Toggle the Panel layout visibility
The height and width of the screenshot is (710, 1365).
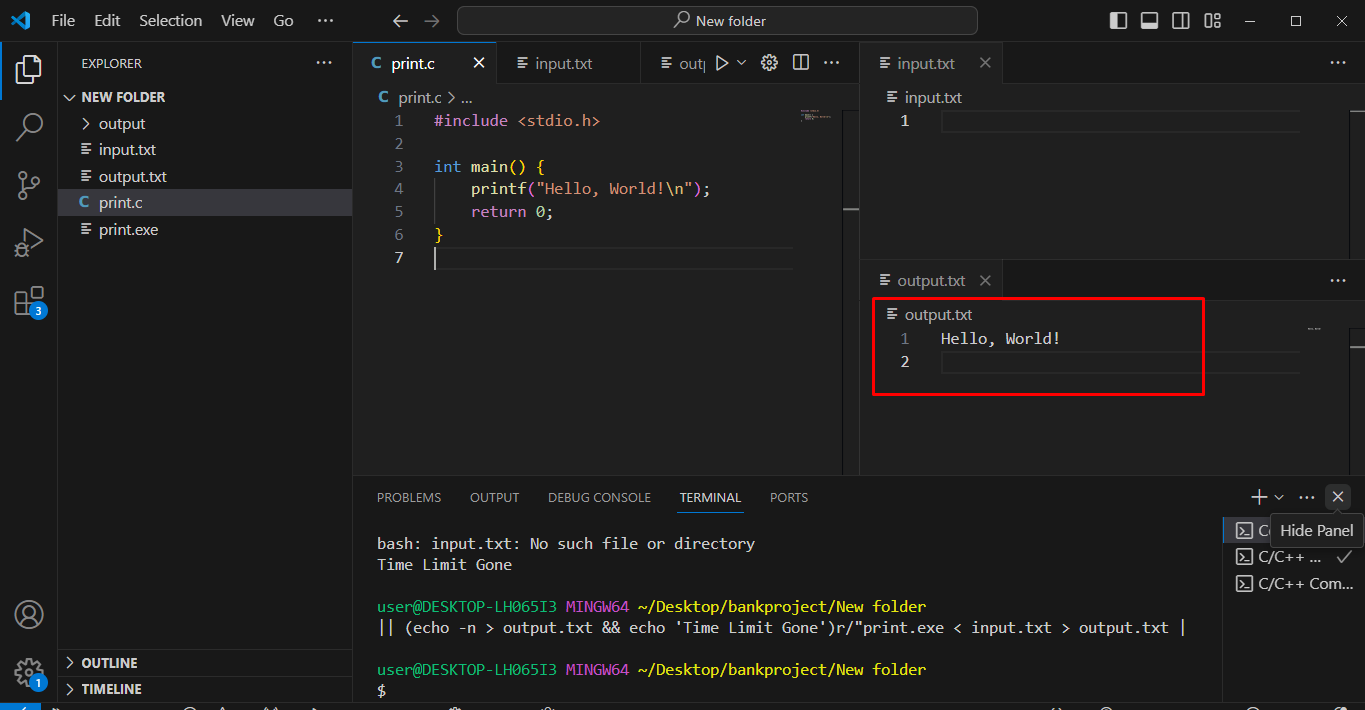point(1148,19)
